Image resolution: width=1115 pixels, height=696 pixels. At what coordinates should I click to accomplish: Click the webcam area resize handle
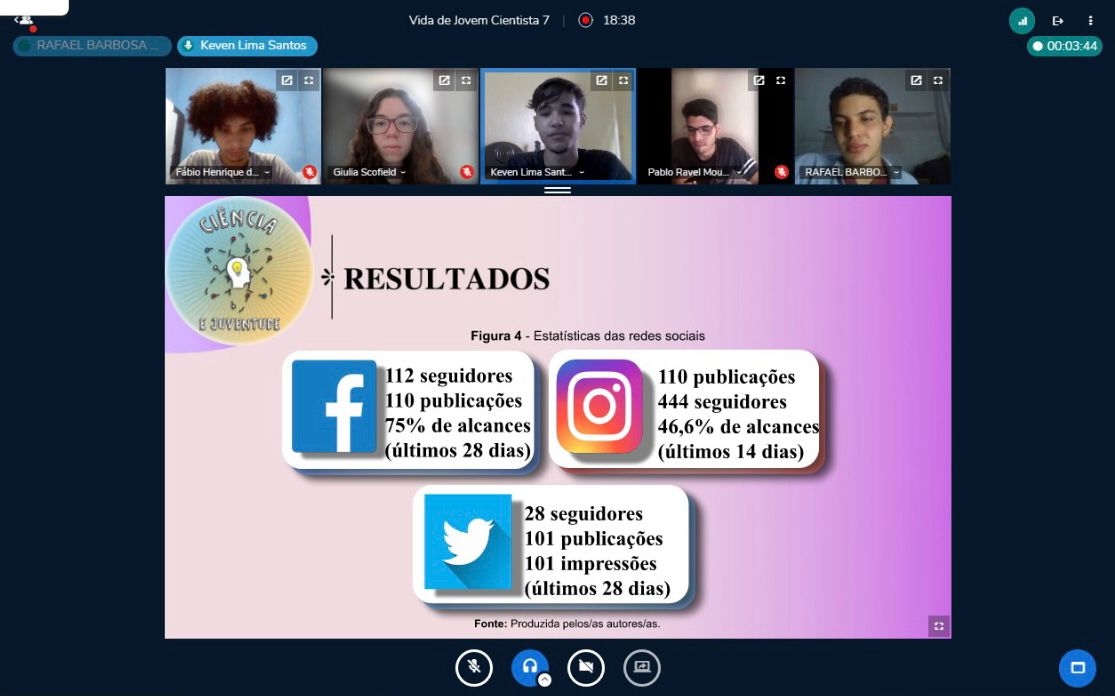click(557, 190)
